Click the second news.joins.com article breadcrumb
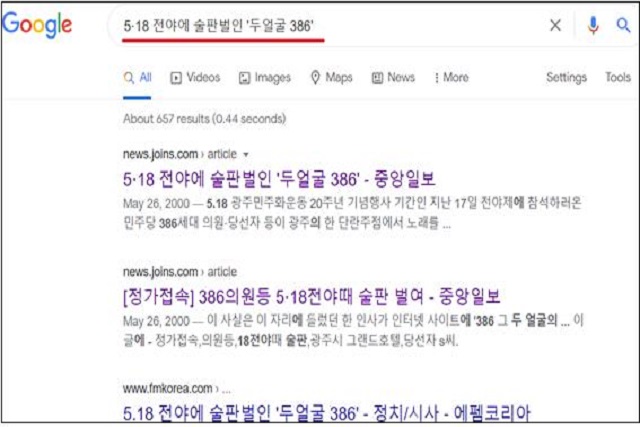Image resolution: width=640 pixels, height=427 pixels. (180, 272)
